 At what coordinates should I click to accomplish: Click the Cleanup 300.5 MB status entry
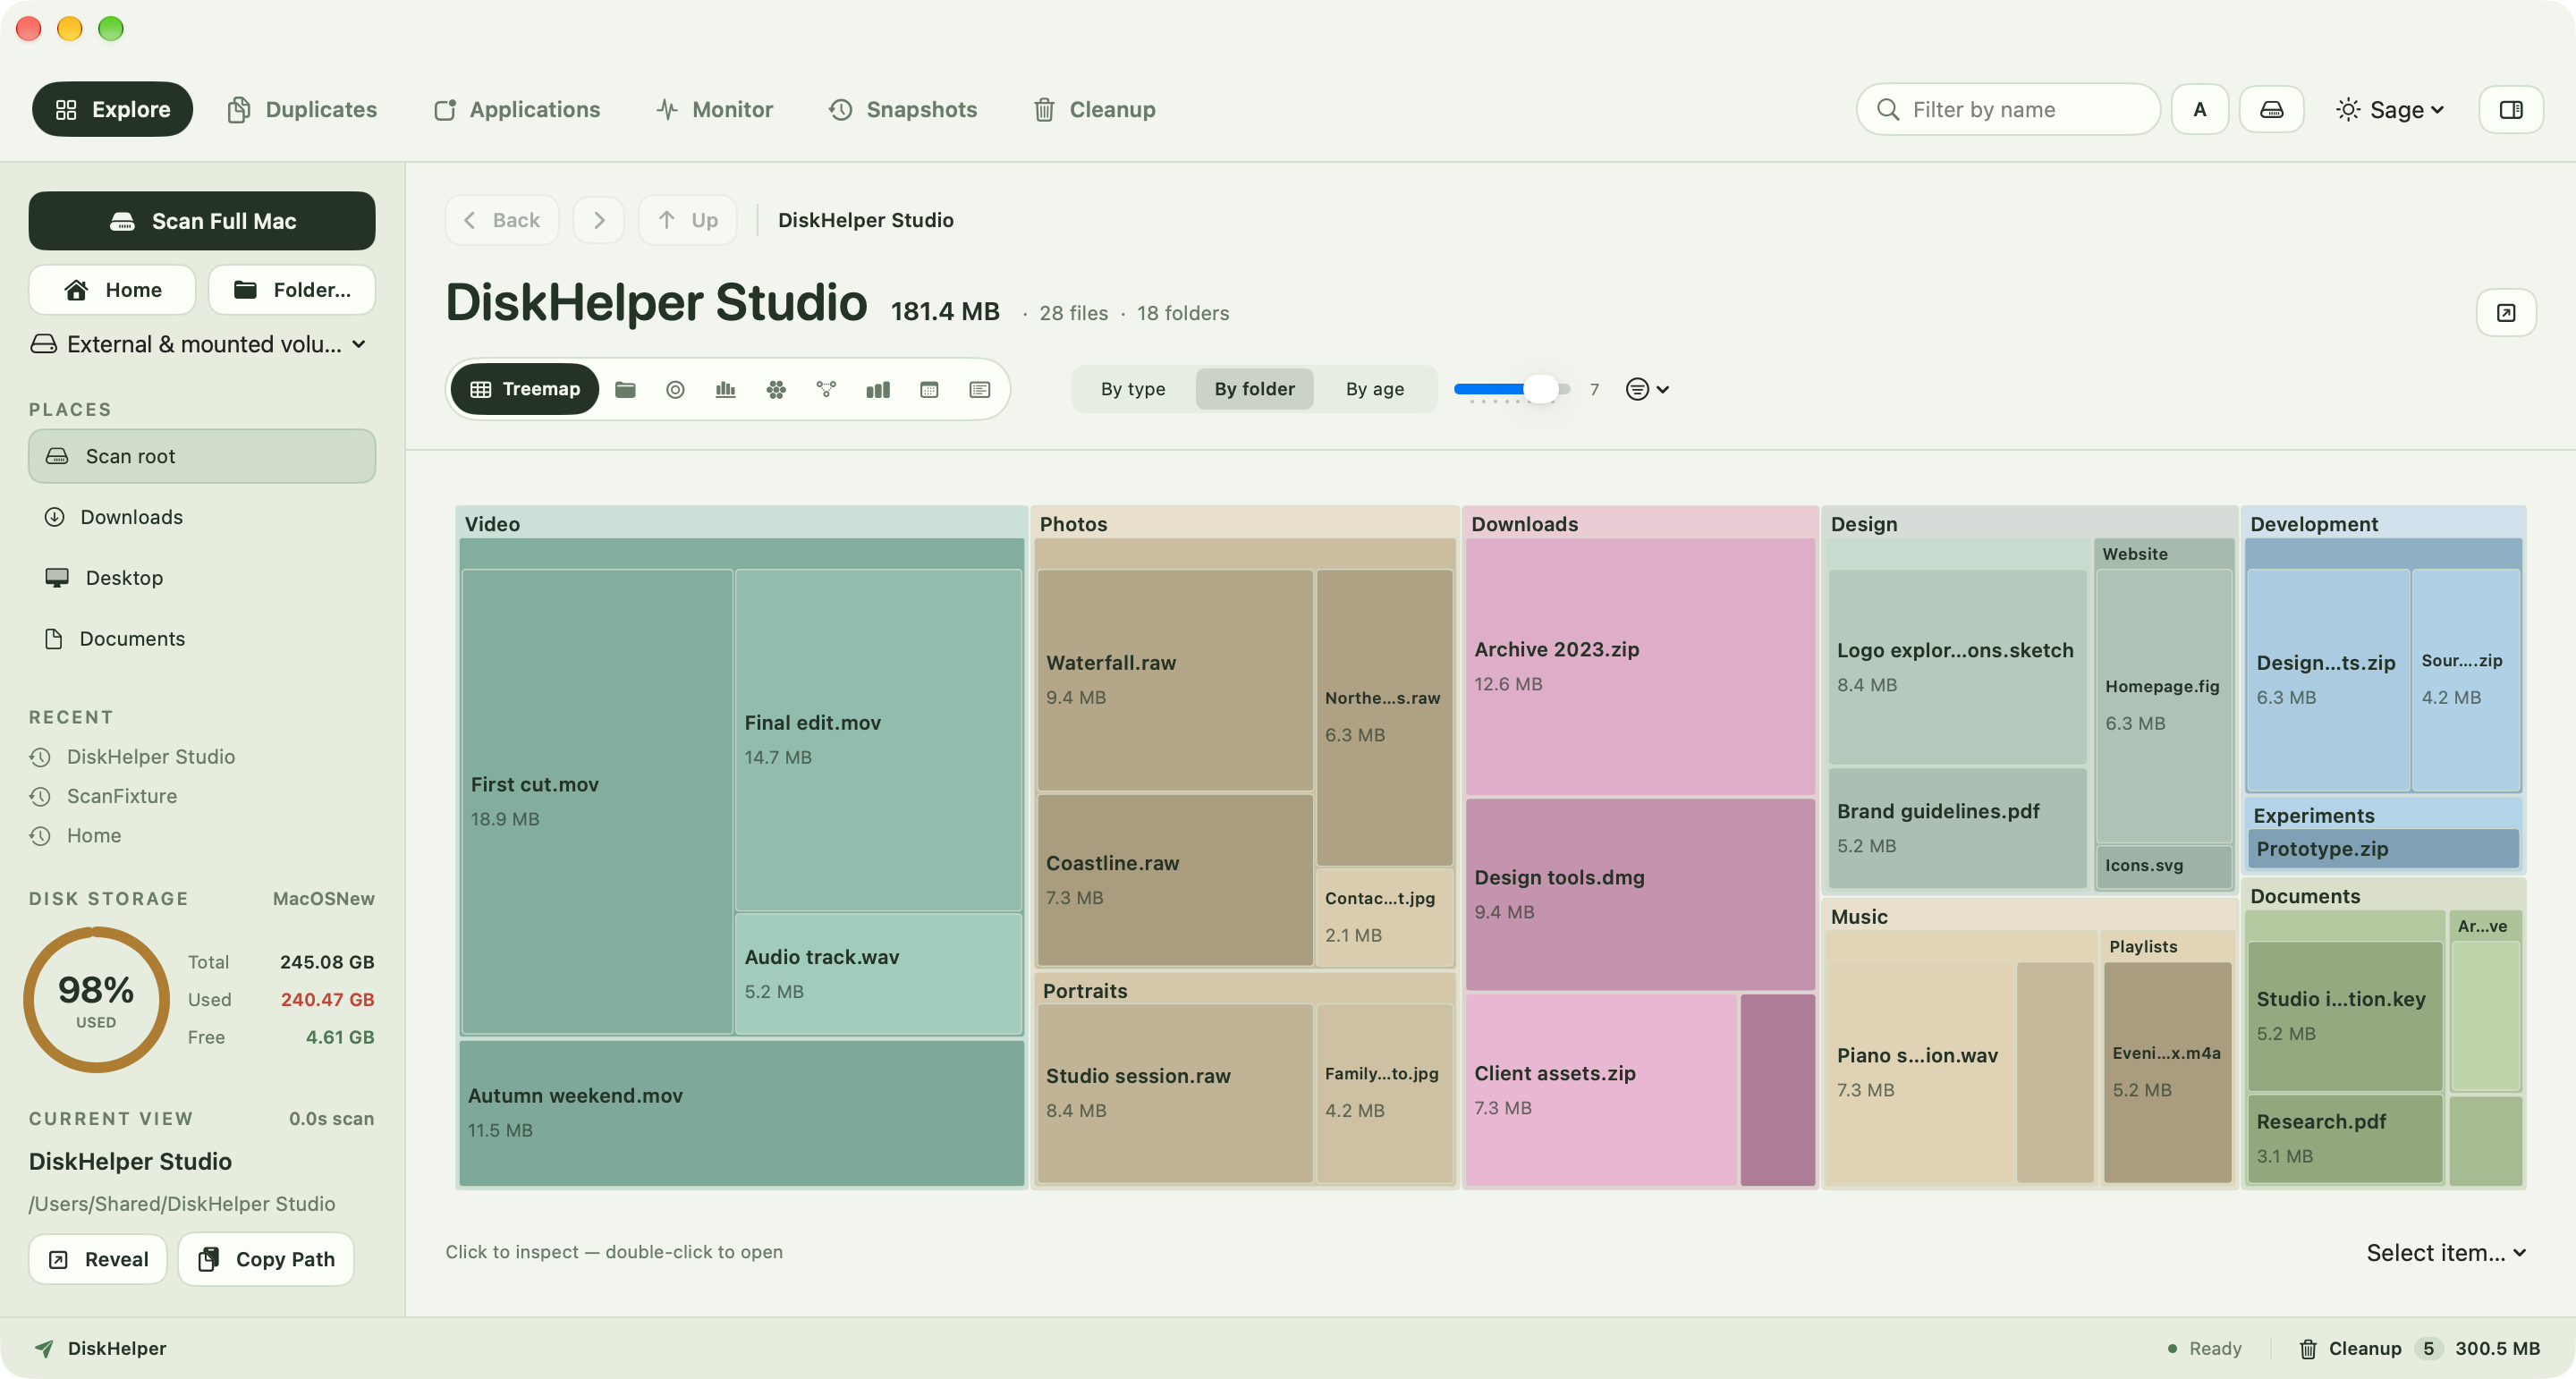(2419, 1348)
